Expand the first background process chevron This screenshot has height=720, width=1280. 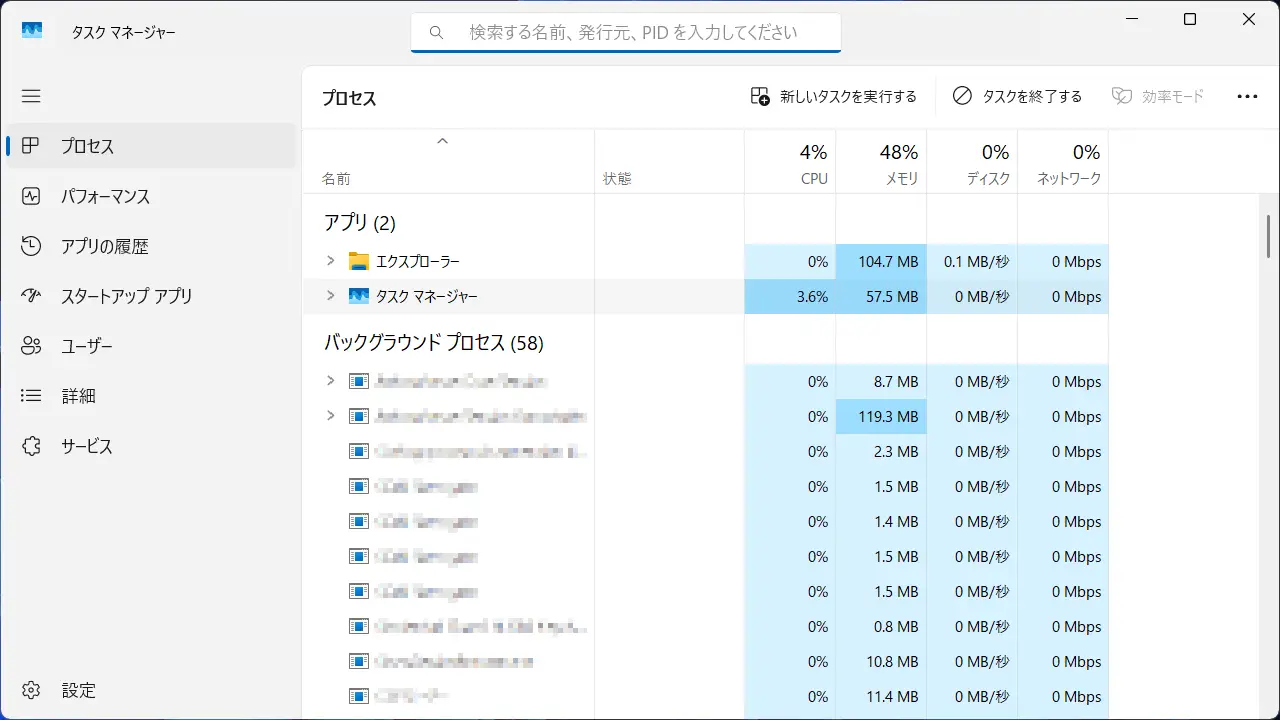click(x=331, y=381)
